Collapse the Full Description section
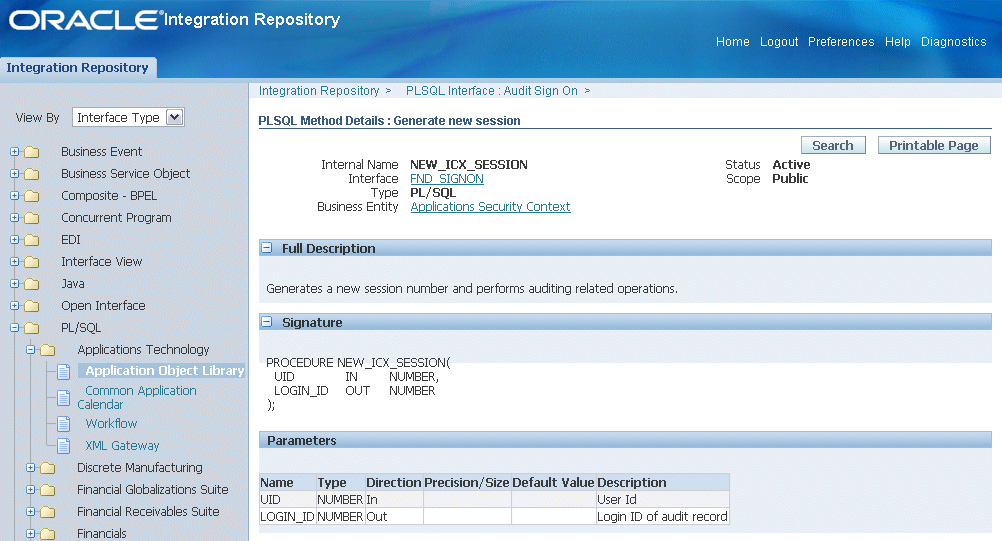The image size is (1002, 541). coord(266,248)
